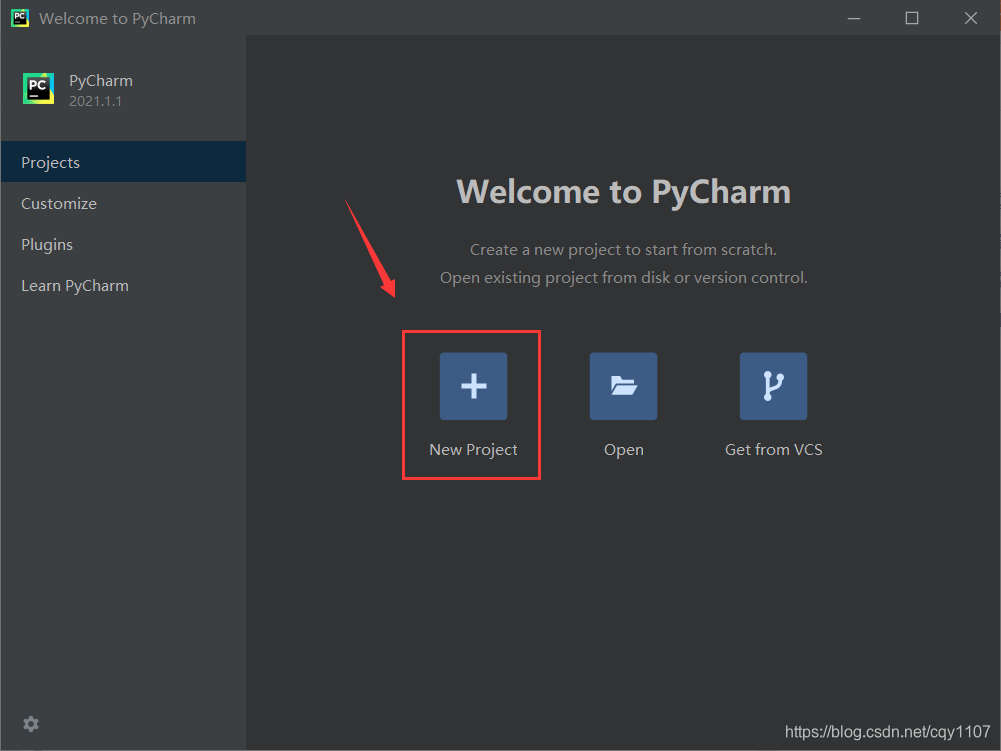This screenshot has width=1001, height=751.
Task: Click the 'Welcome to PyCharm' title bar text
Action: (x=117, y=19)
